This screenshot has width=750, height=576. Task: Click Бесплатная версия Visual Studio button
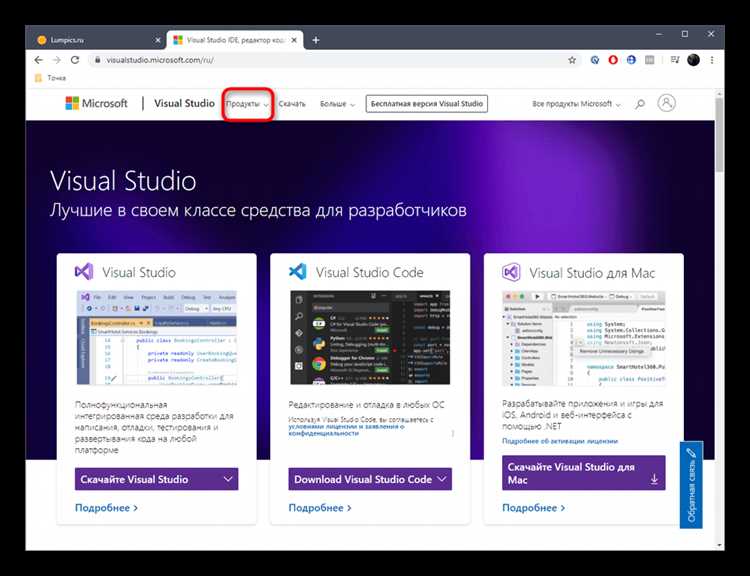(x=427, y=104)
